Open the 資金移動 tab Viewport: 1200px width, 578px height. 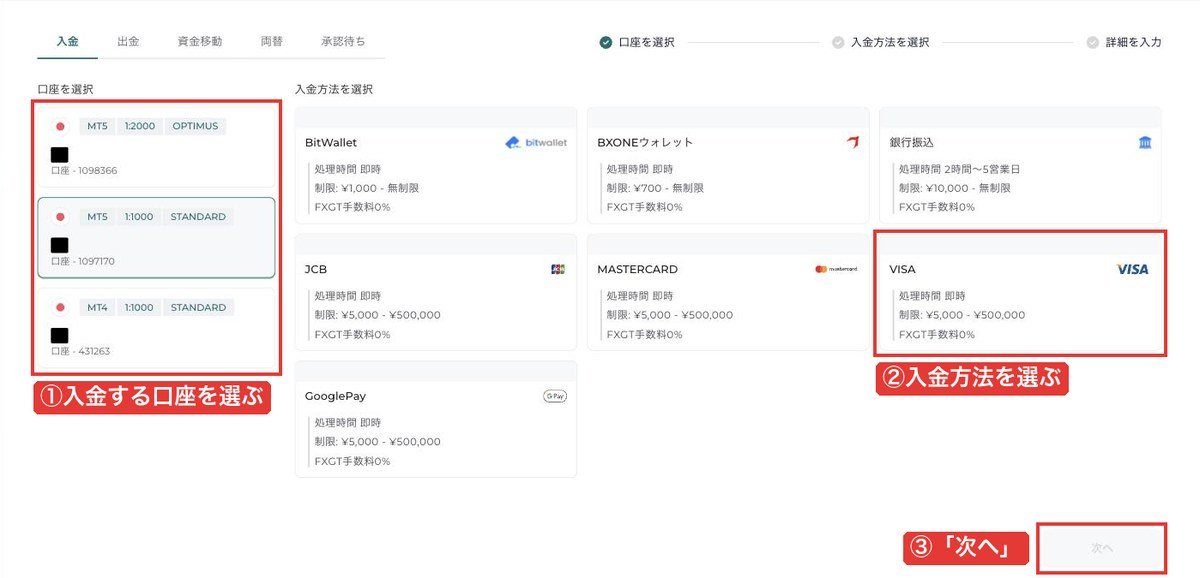(x=199, y=42)
